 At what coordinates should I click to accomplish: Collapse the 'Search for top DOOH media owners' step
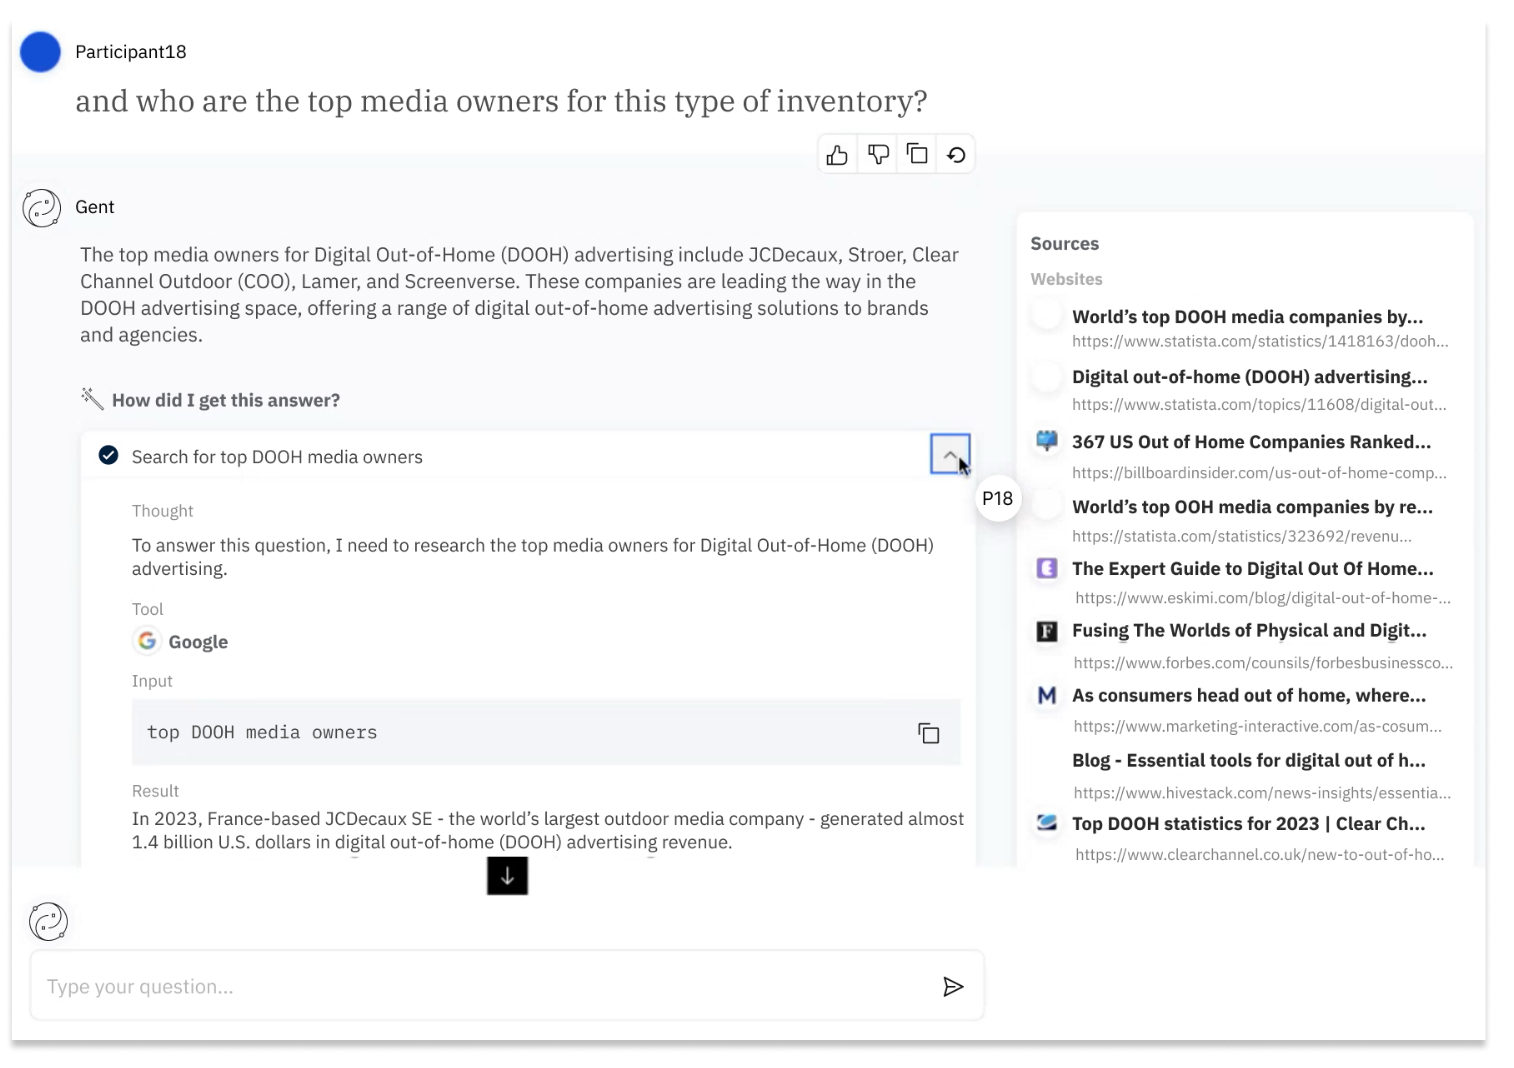tap(949, 455)
